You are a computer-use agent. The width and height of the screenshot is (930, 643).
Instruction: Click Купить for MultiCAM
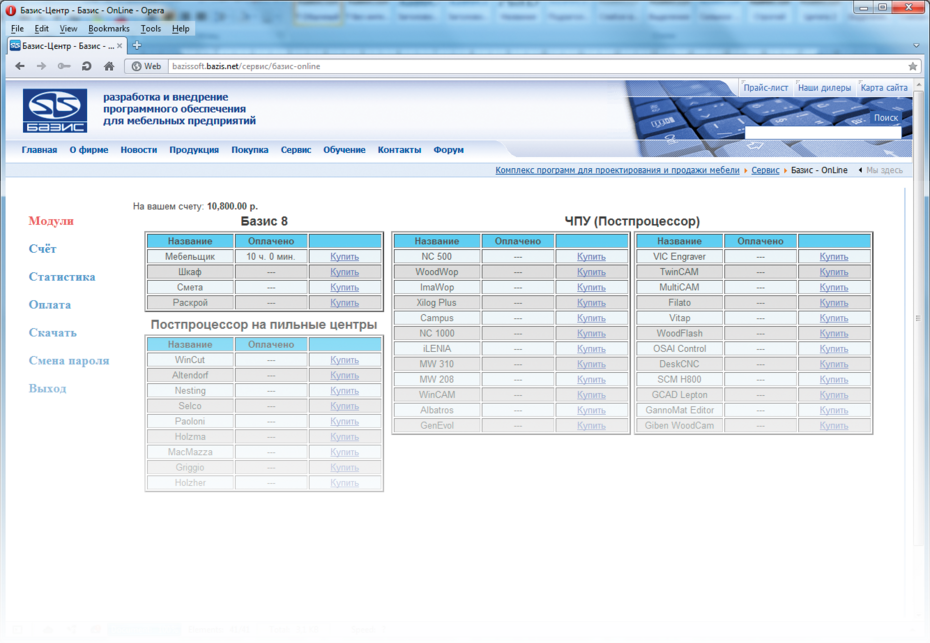pyautogui.click(x=834, y=288)
